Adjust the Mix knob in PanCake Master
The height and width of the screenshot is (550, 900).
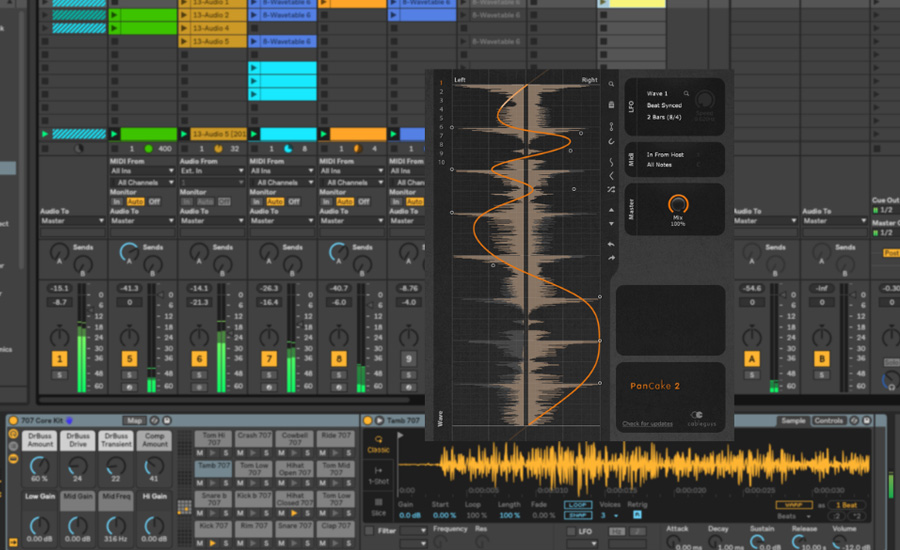(678, 204)
